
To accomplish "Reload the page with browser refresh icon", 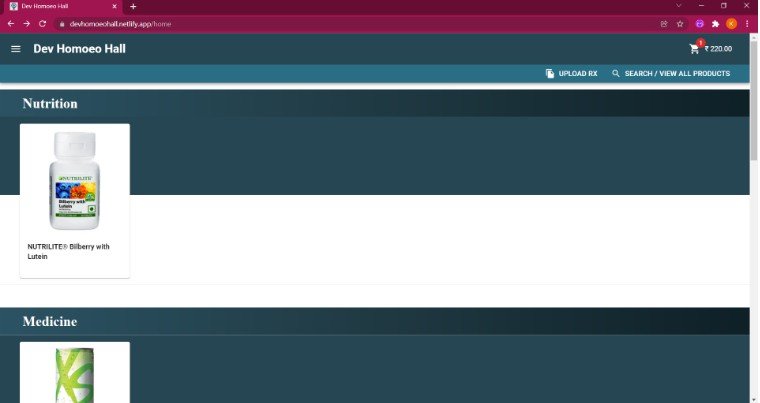I will click(x=42, y=24).
